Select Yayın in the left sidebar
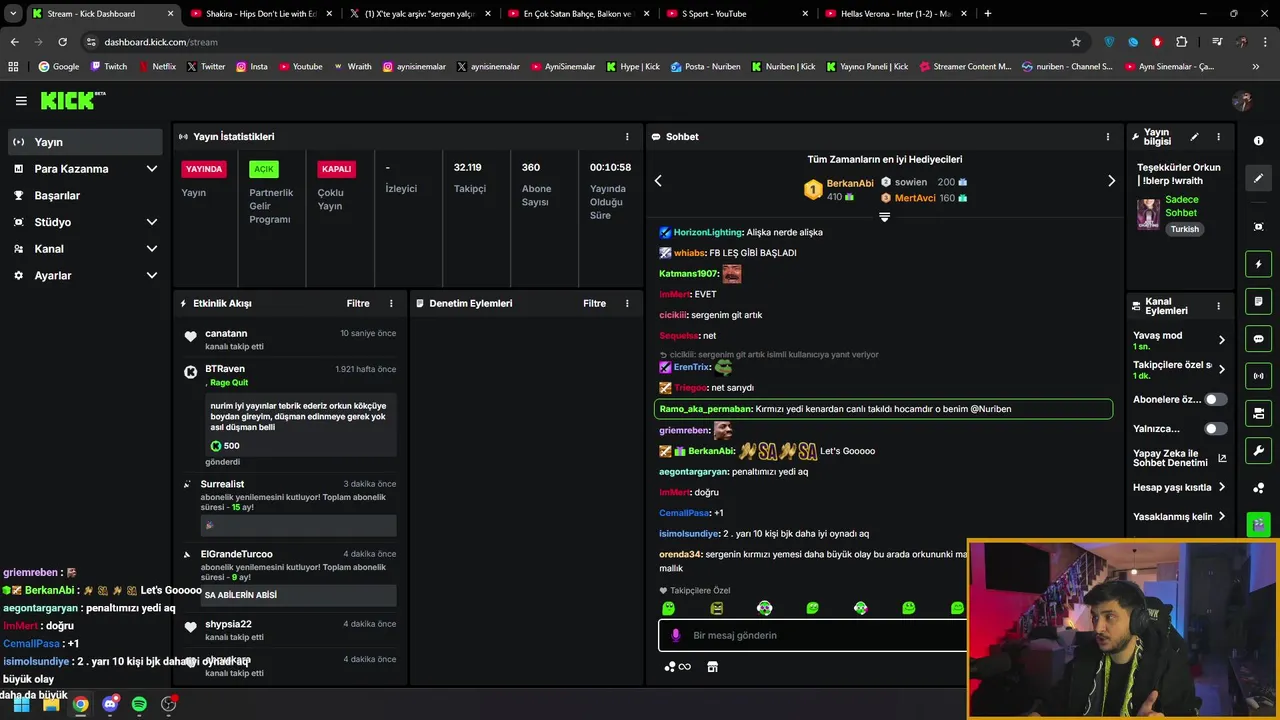This screenshot has height=720, width=1280. [84, 142]
